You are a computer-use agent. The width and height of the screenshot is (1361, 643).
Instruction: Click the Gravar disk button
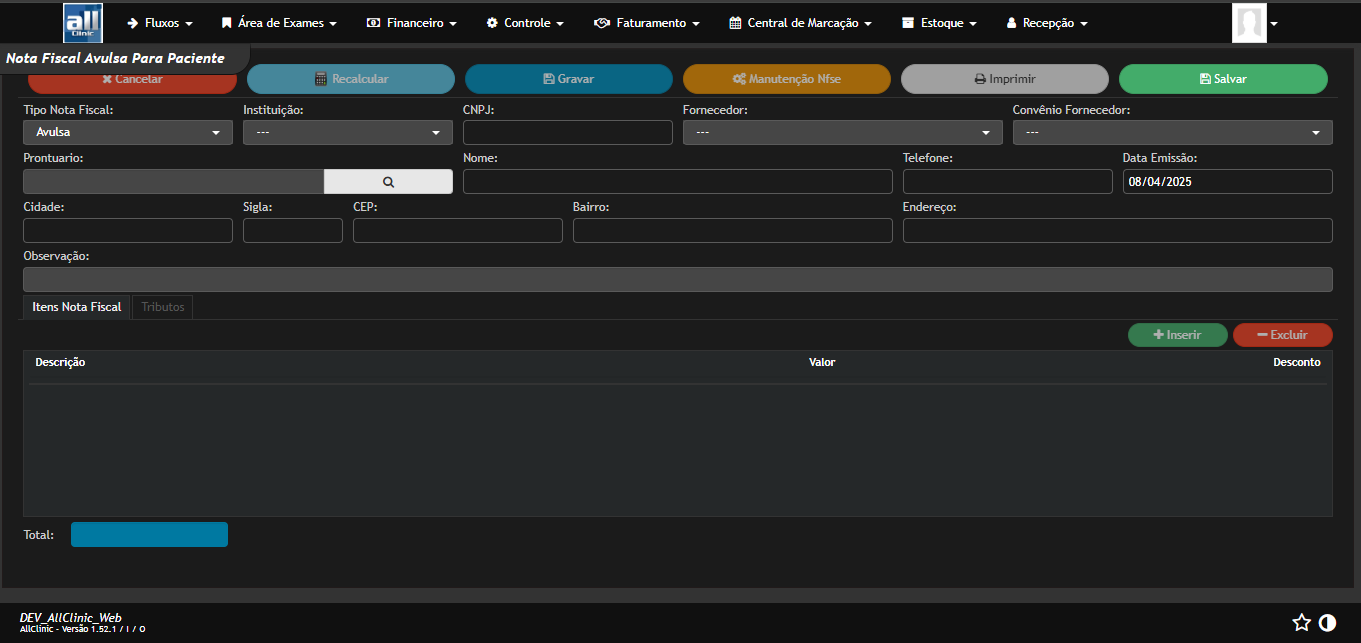[x=568, y=79]
